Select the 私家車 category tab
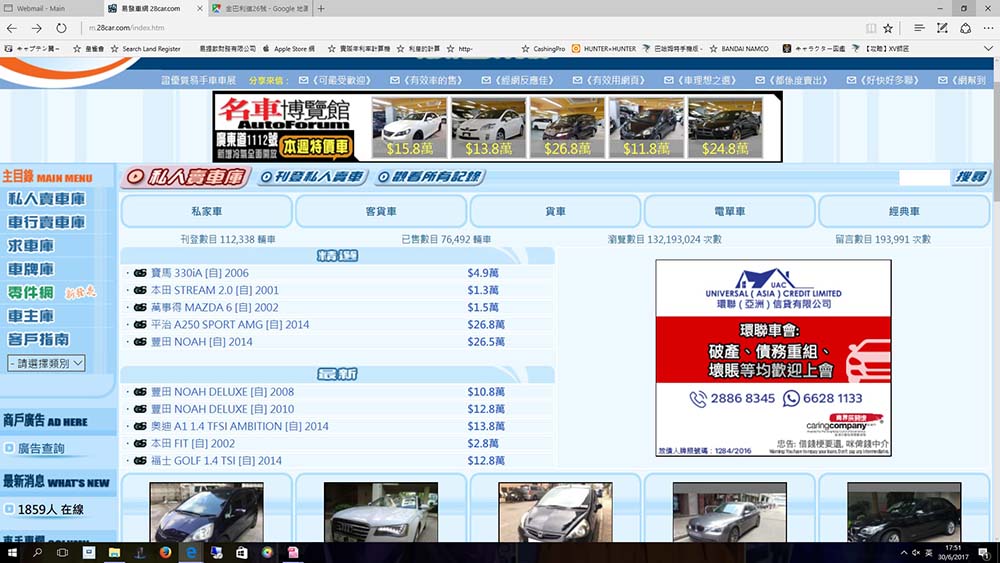 (207, 211)
